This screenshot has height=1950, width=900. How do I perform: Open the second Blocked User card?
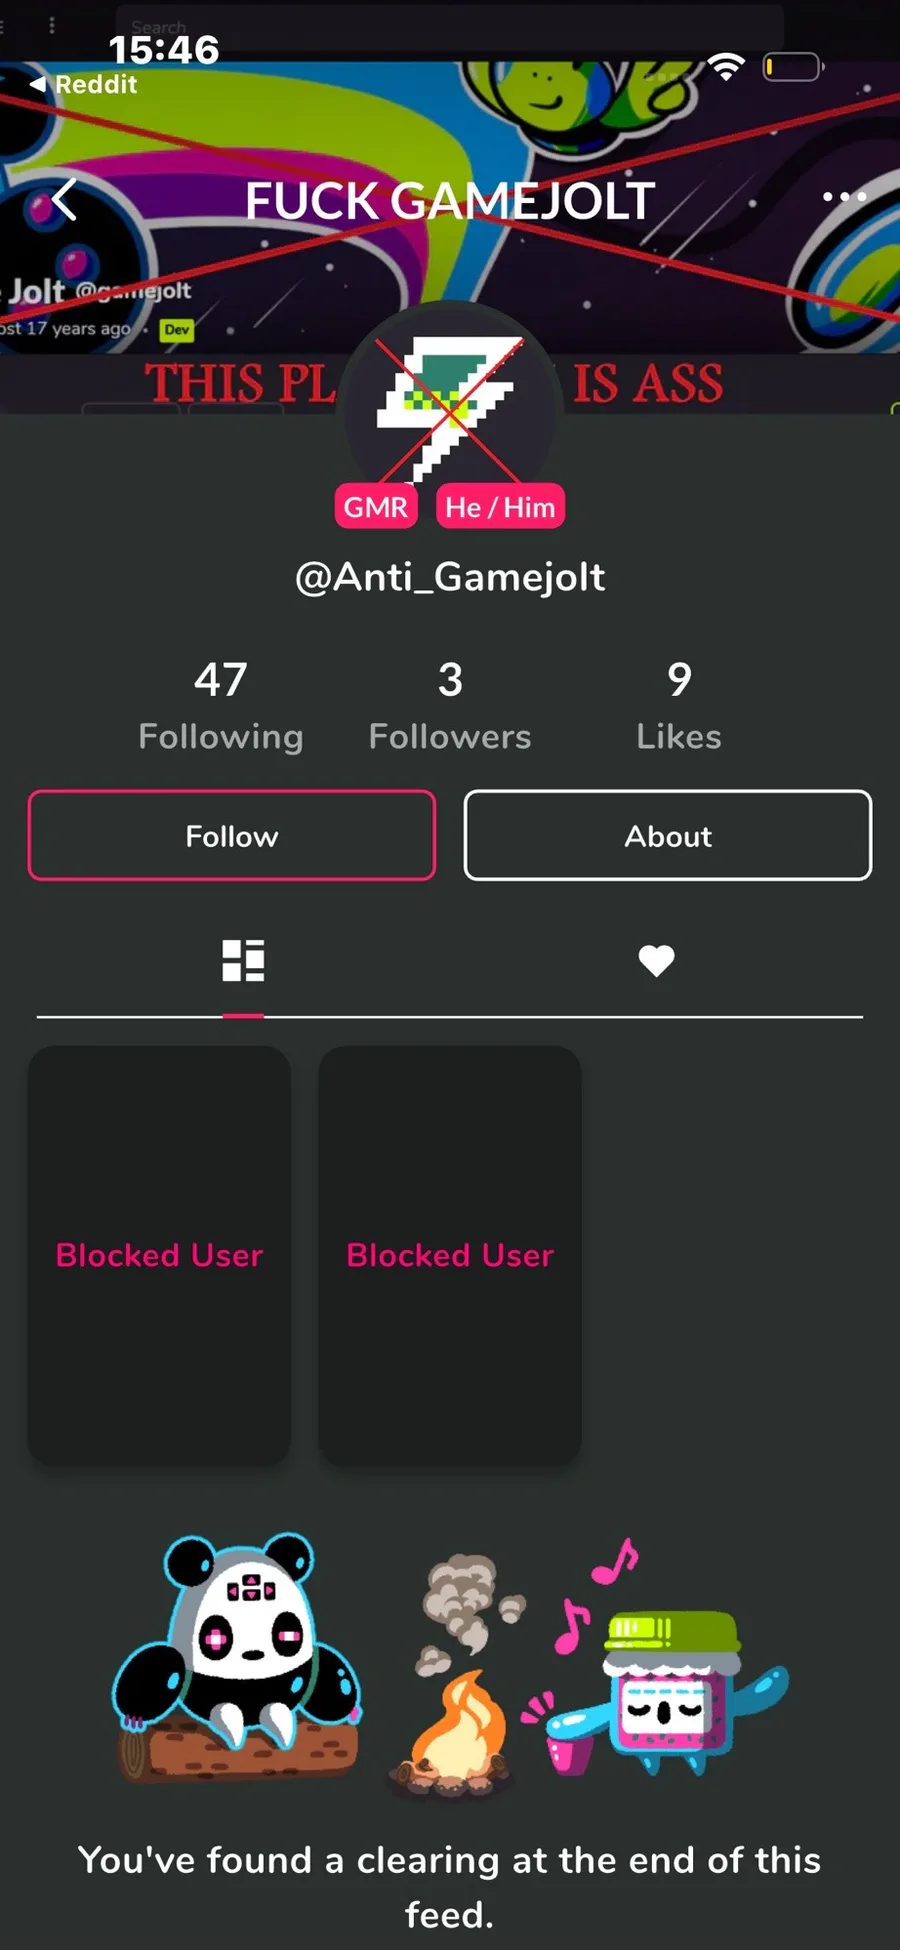[450, 1255]
